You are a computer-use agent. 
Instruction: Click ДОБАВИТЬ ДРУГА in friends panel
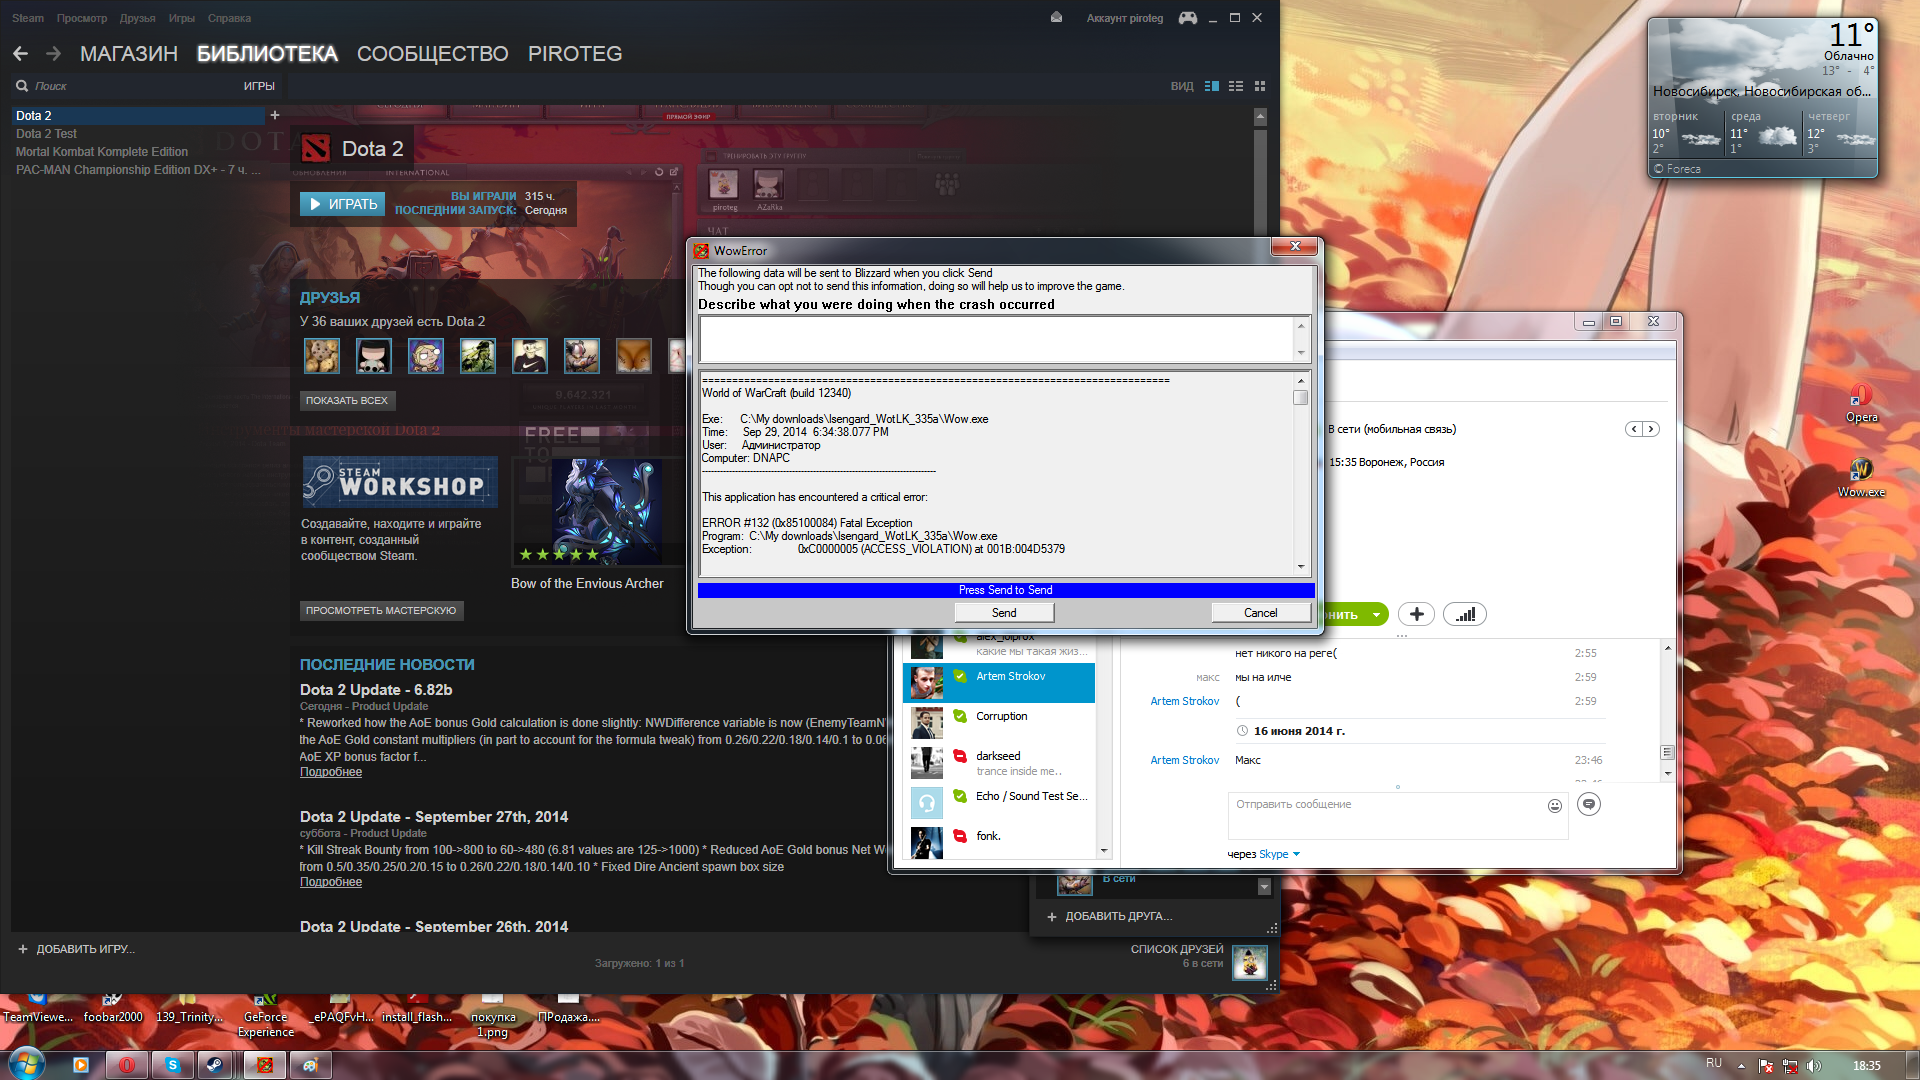[x=1109, y=916]
